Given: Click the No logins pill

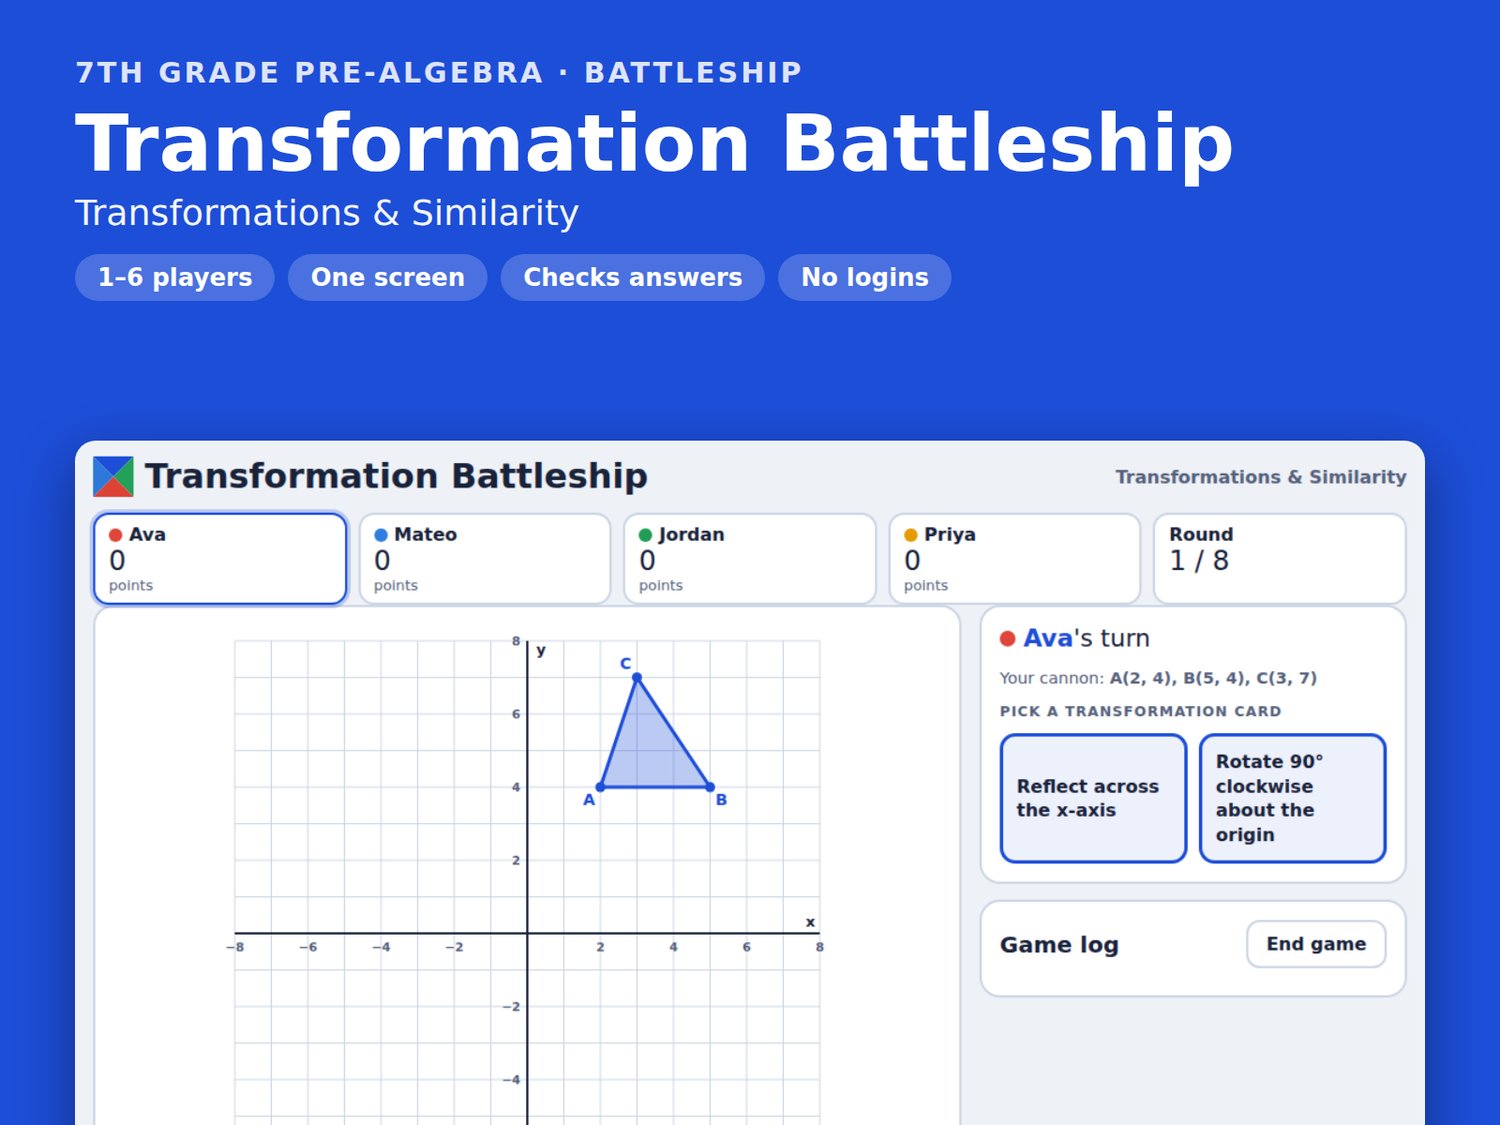Looking at the screenshot, I should click(x=865, y=277).
